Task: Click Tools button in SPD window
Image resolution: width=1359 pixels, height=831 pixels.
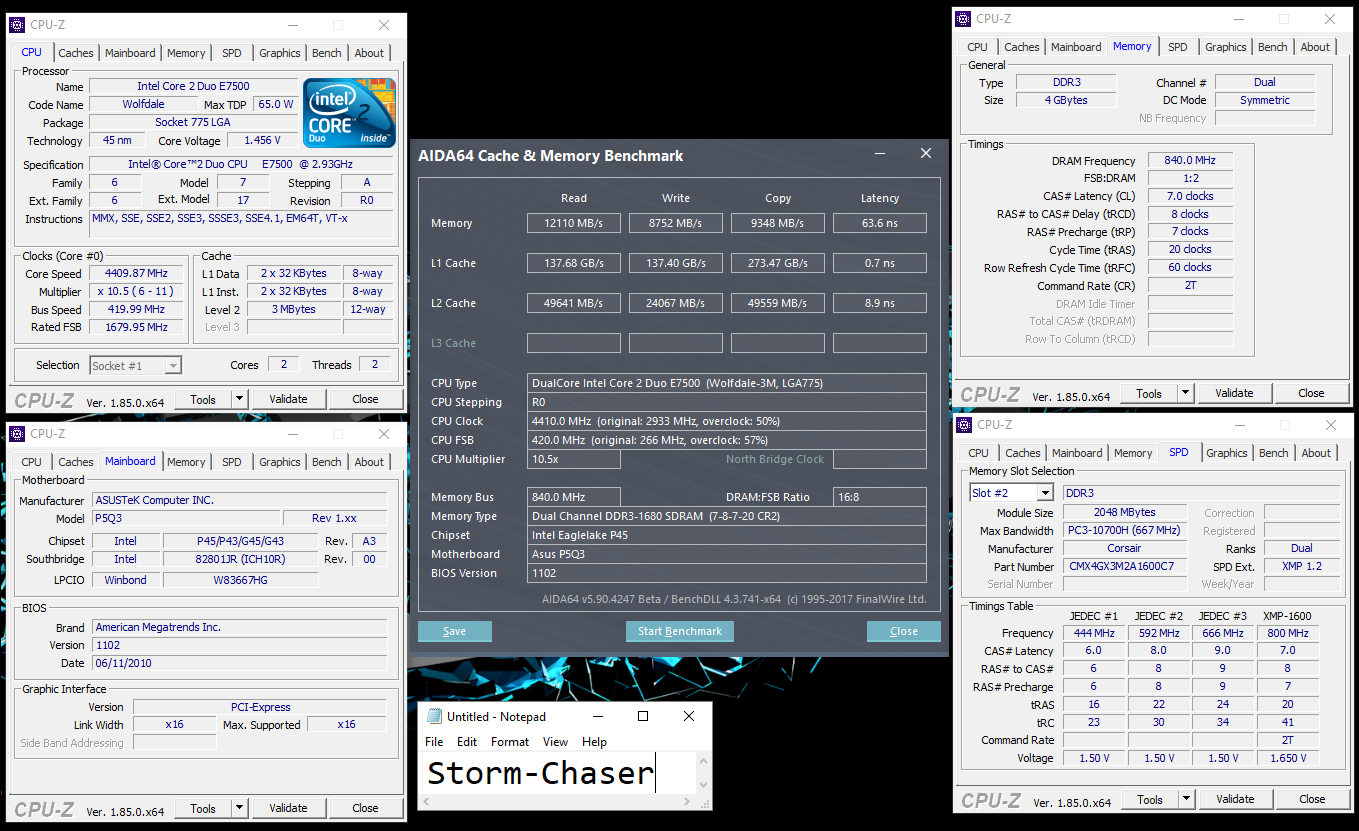Action: (1150, 799)
